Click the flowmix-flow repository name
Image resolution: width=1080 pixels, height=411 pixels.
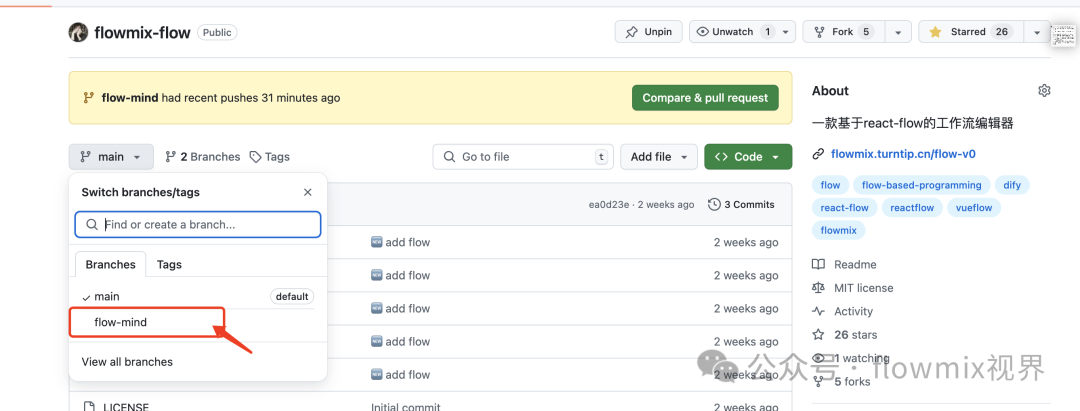point(142,32)
